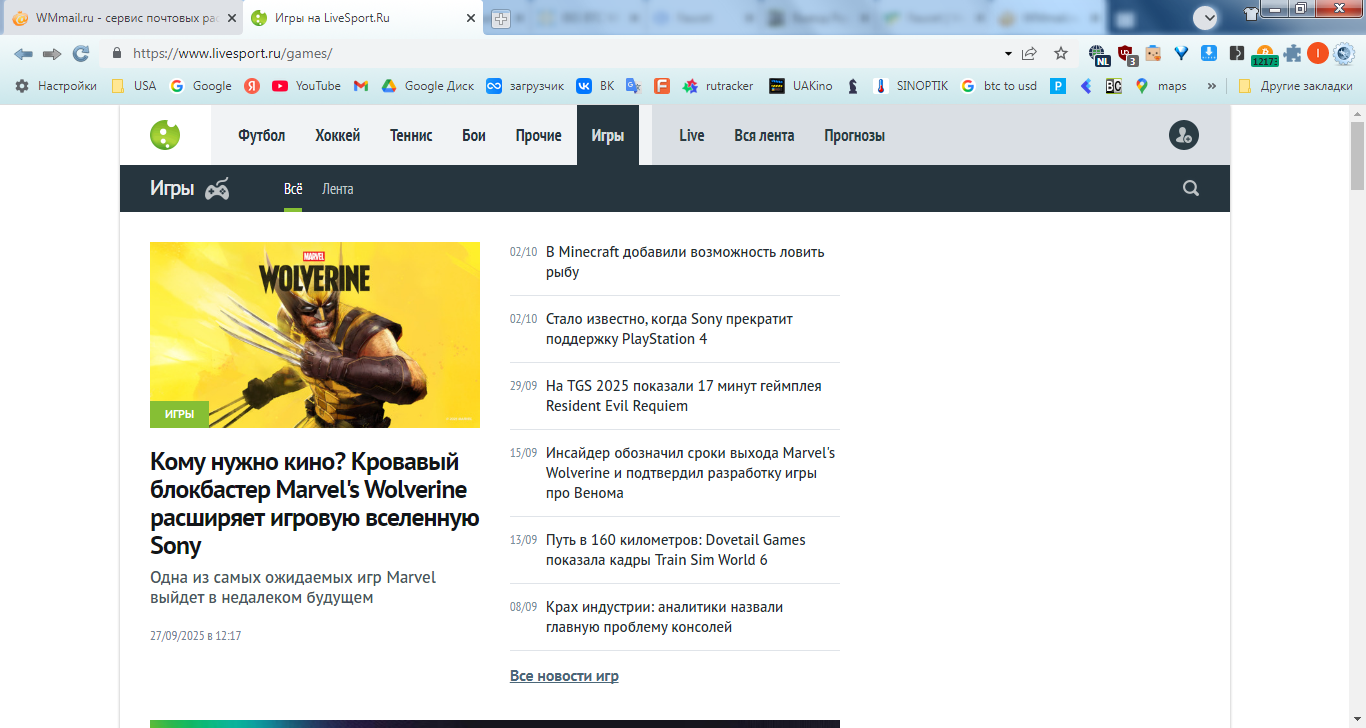Viewport: 1366px width, 728px height.
Task: Open the user profile icon on LiveSport
Action: (1184, 135)
